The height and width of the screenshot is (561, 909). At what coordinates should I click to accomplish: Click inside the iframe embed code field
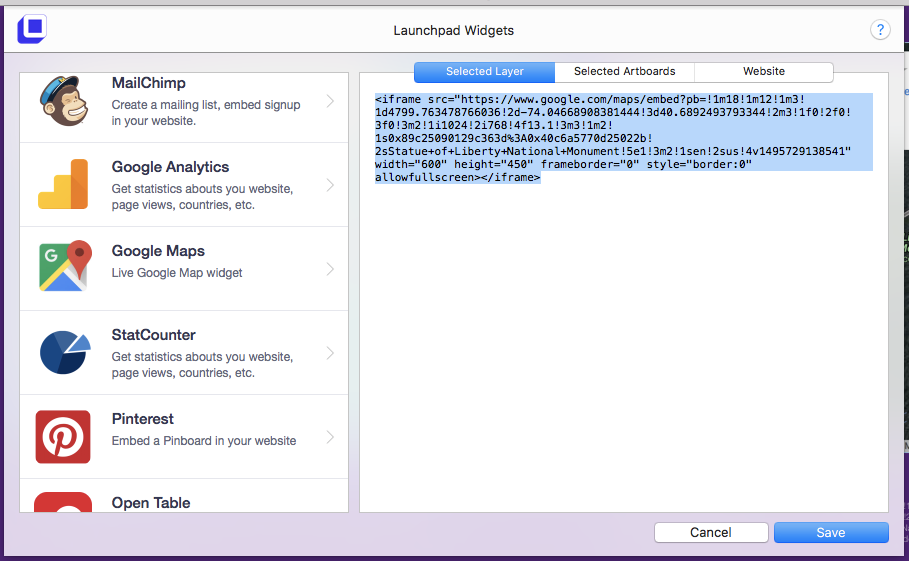[623, 293]
